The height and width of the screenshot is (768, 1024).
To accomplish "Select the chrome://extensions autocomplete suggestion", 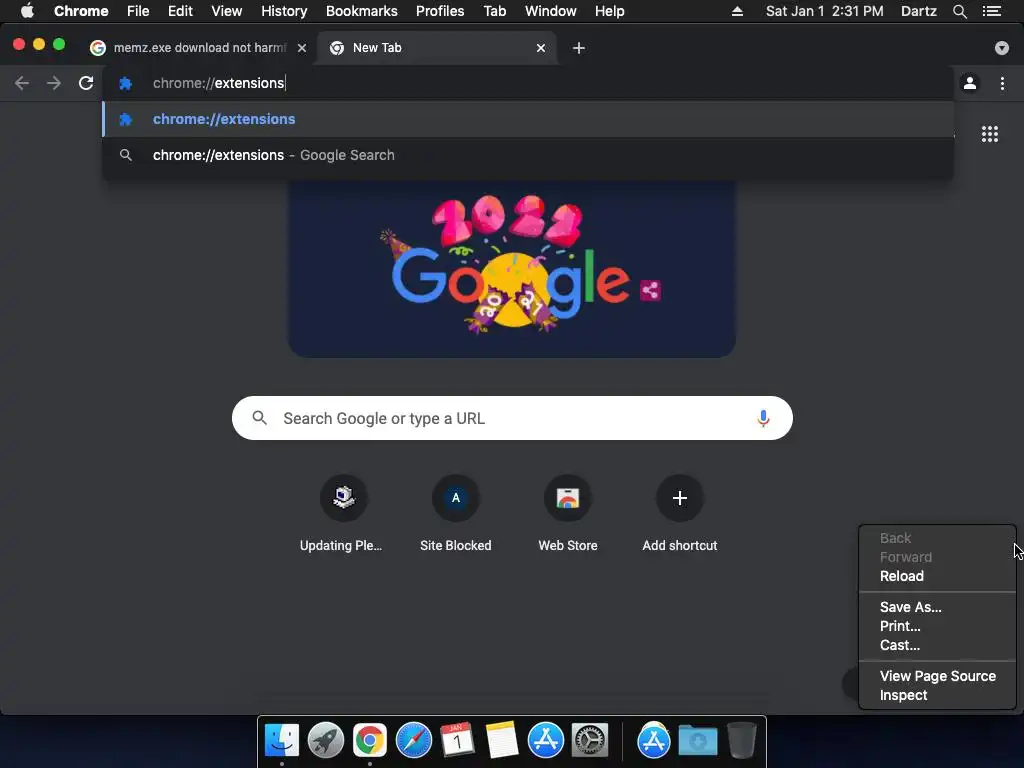I will [528, 119].
